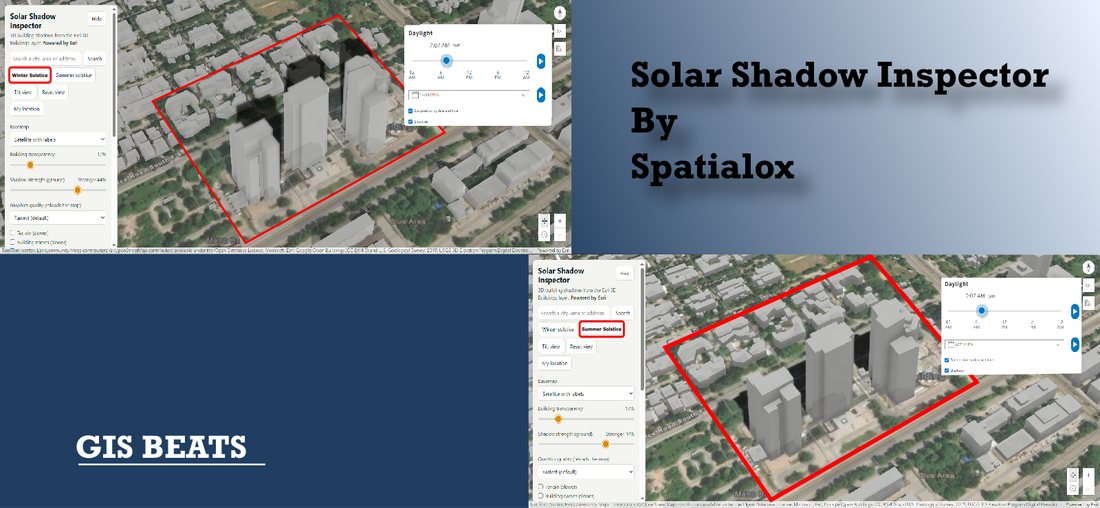1100x508 pixels.
Task: Play the time-of-day animation in lower map
Action: pos(1075,311)
